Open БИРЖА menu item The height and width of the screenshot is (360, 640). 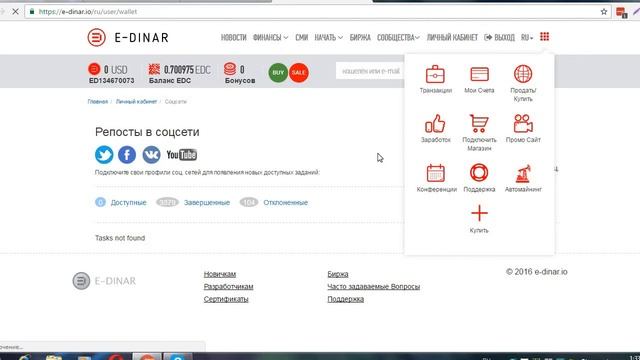(x=360, y=38)
